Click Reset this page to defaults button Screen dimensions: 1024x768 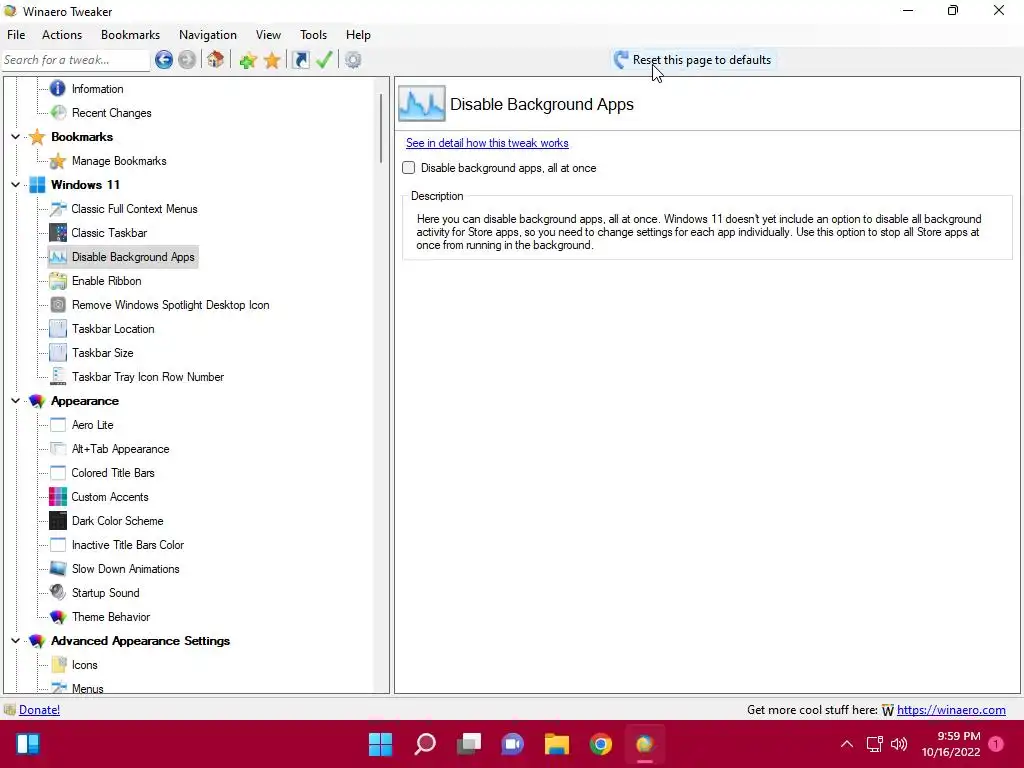coord(693,60)
